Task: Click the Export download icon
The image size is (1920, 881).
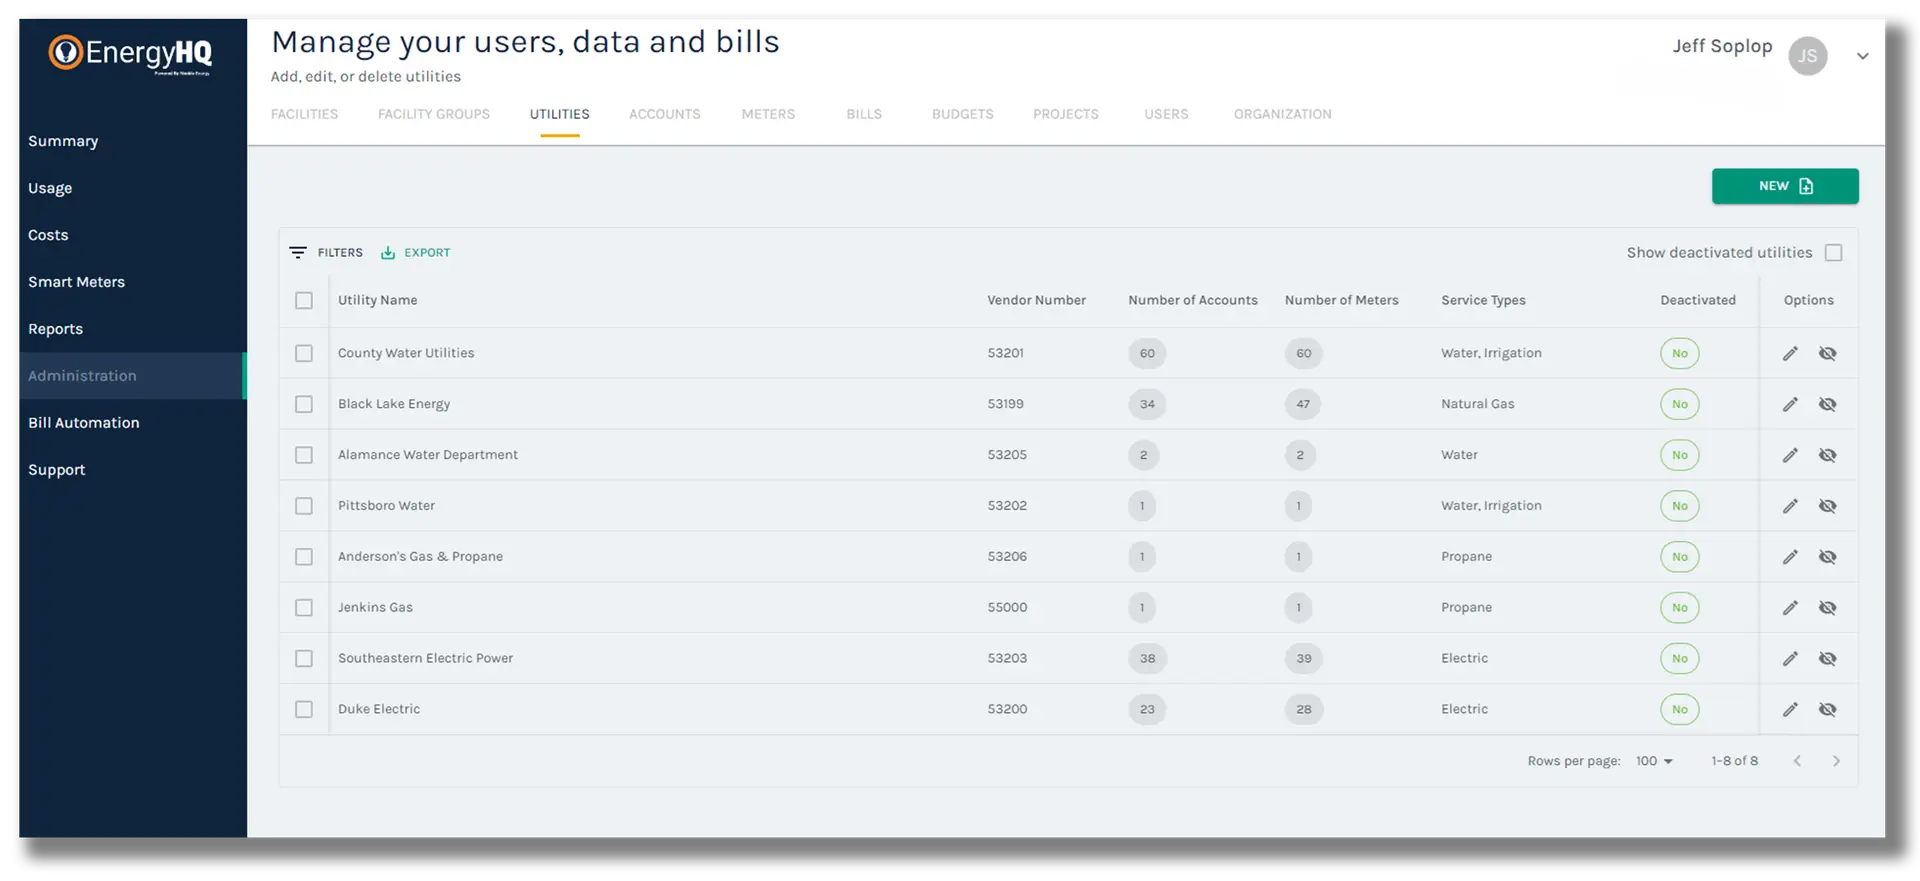Action: tap(388, 253)
